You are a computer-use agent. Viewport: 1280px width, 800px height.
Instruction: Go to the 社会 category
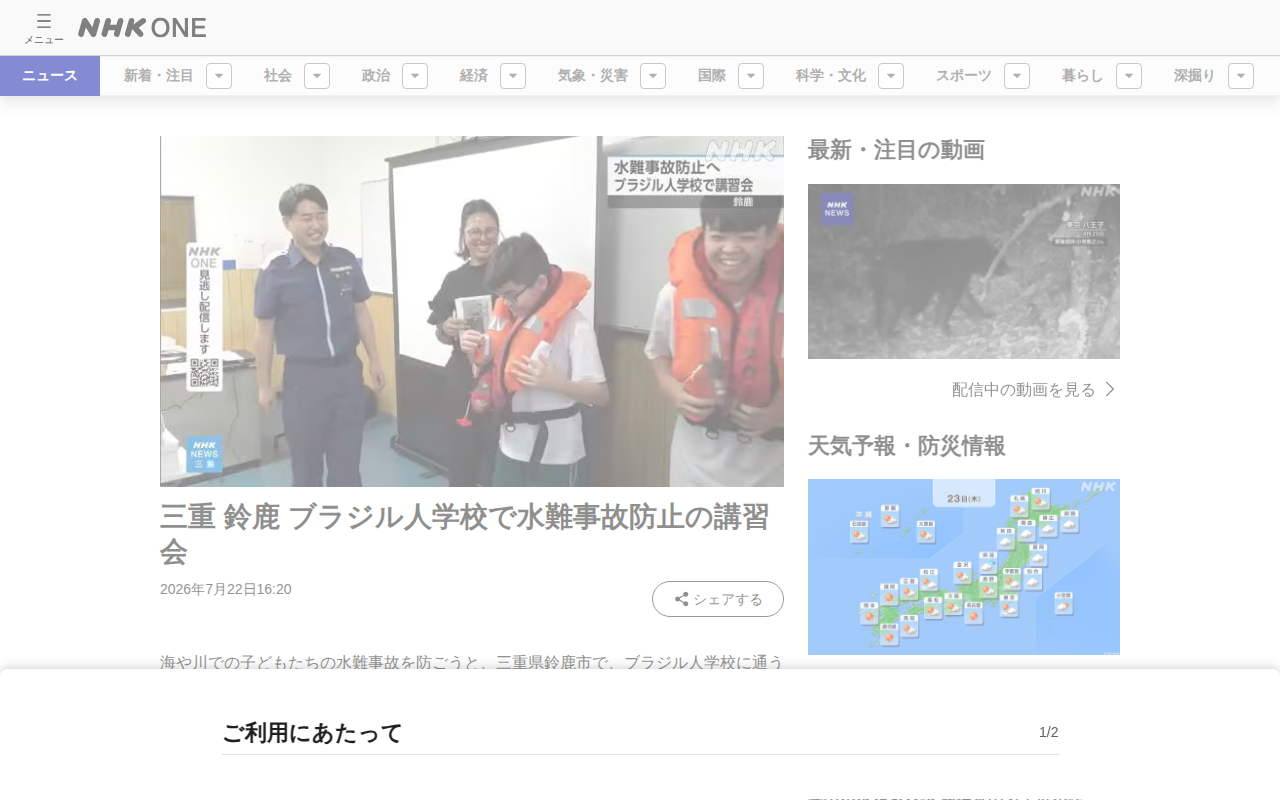278,76
